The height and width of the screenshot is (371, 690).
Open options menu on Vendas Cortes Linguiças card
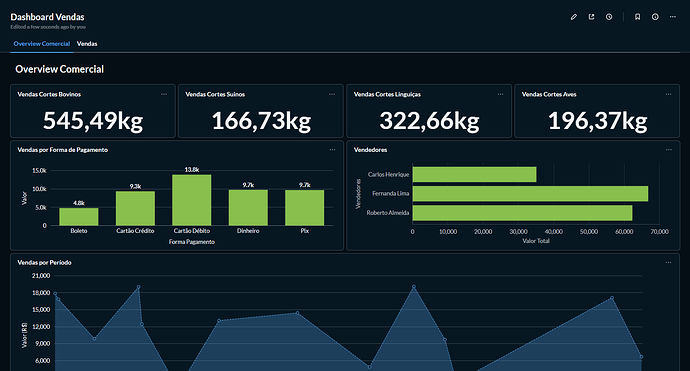click(500, 94)
